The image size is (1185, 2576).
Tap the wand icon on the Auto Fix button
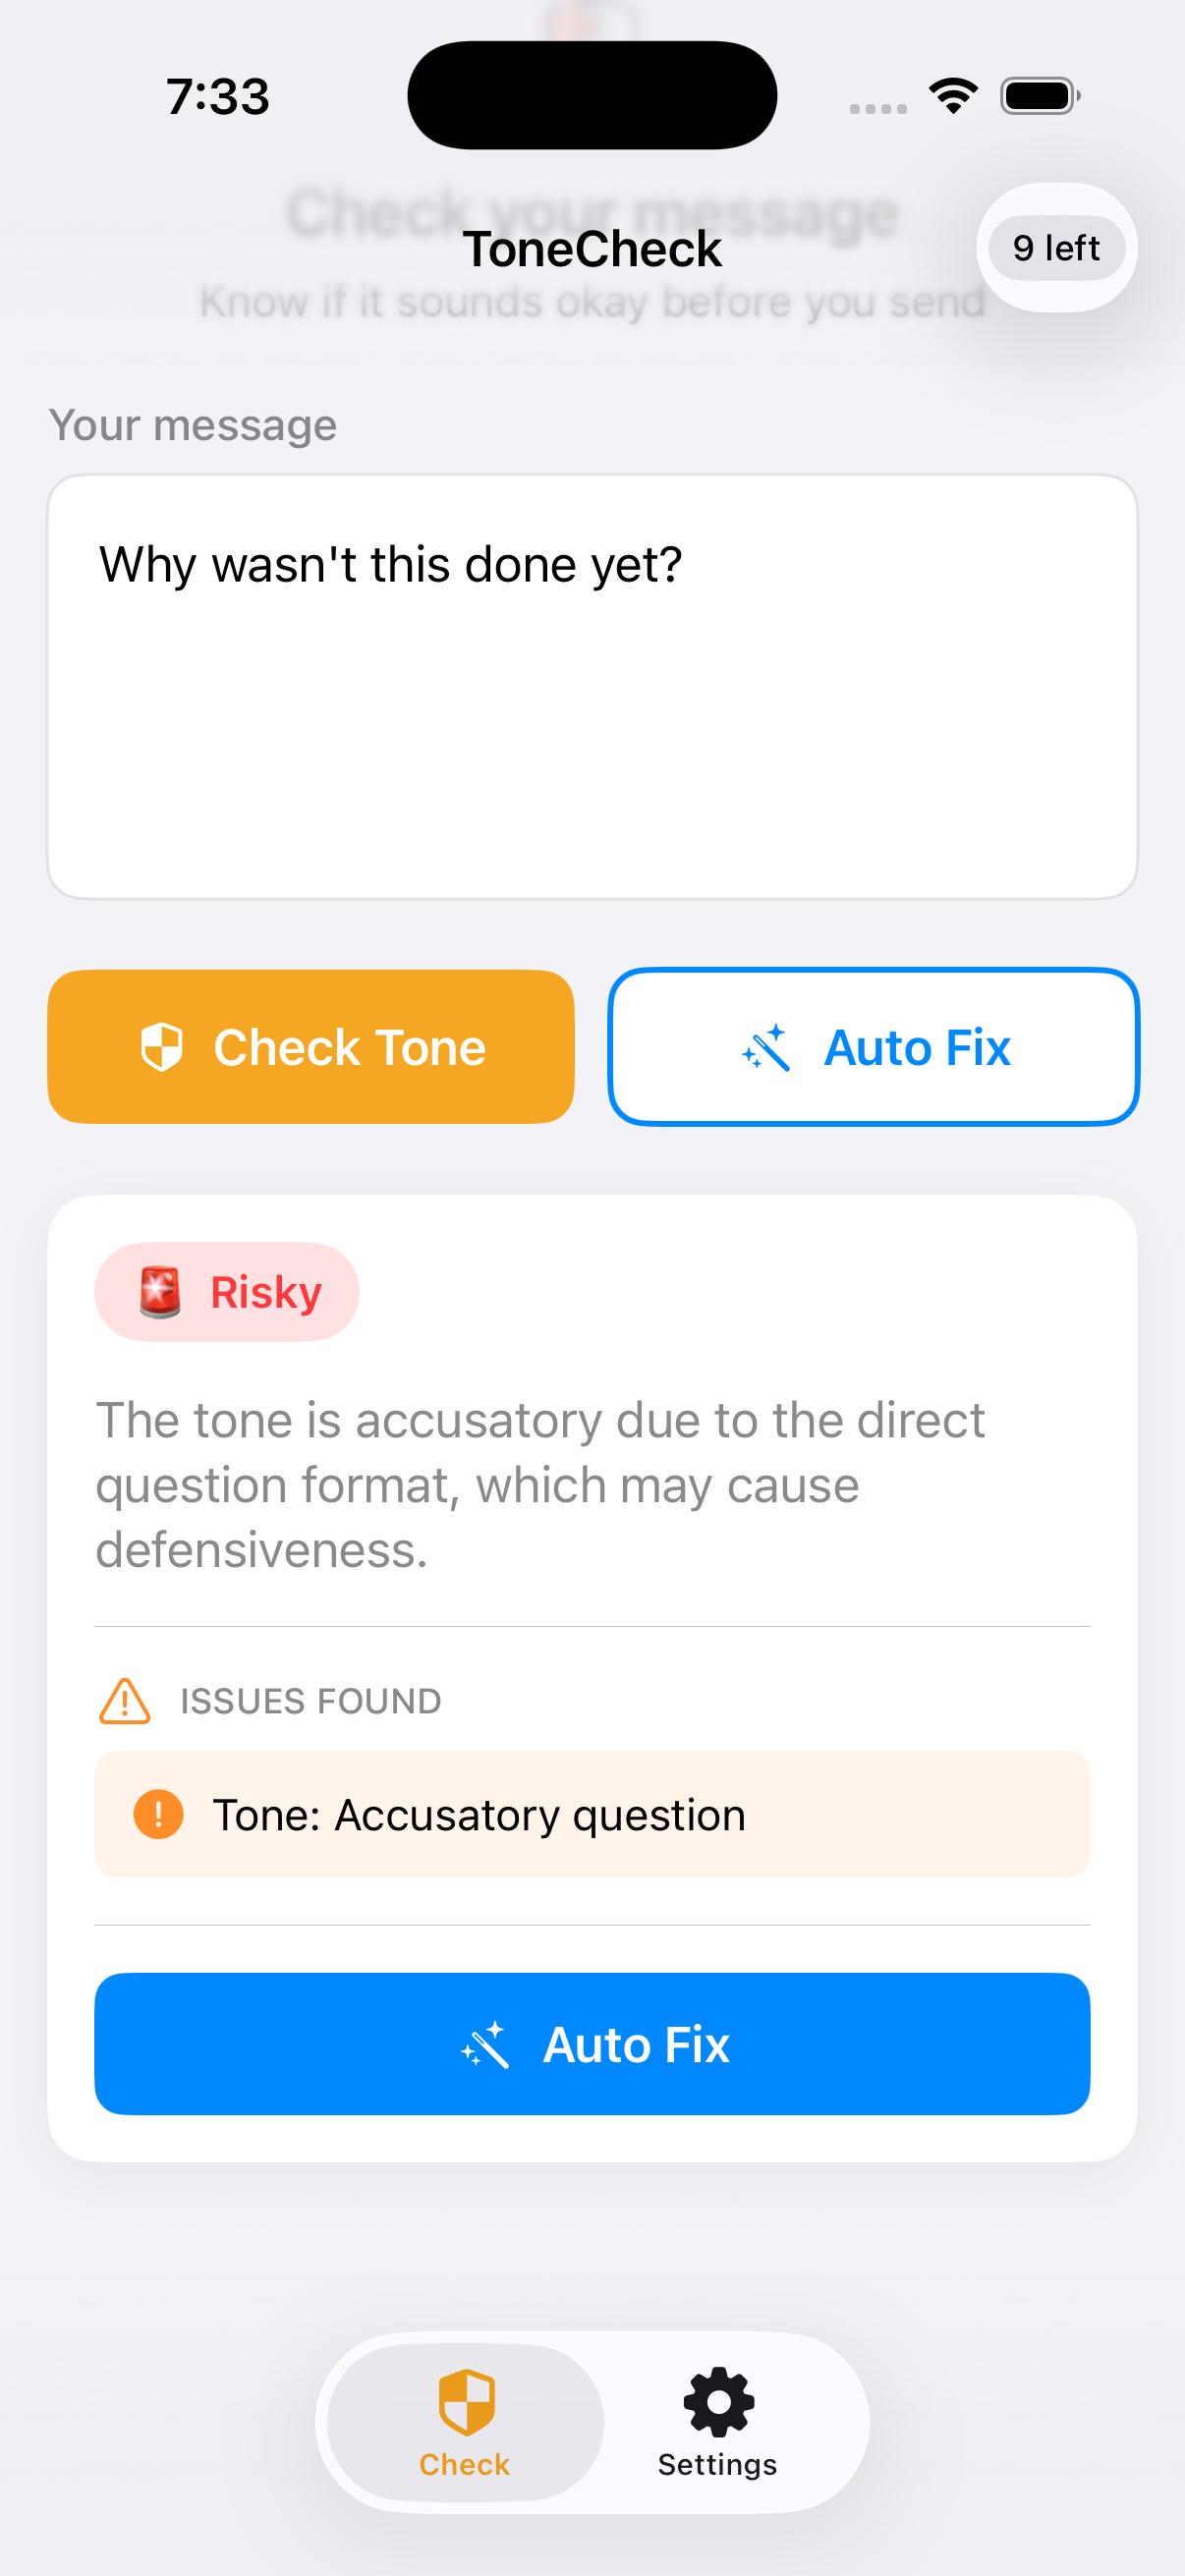[x=768, y=1046]
